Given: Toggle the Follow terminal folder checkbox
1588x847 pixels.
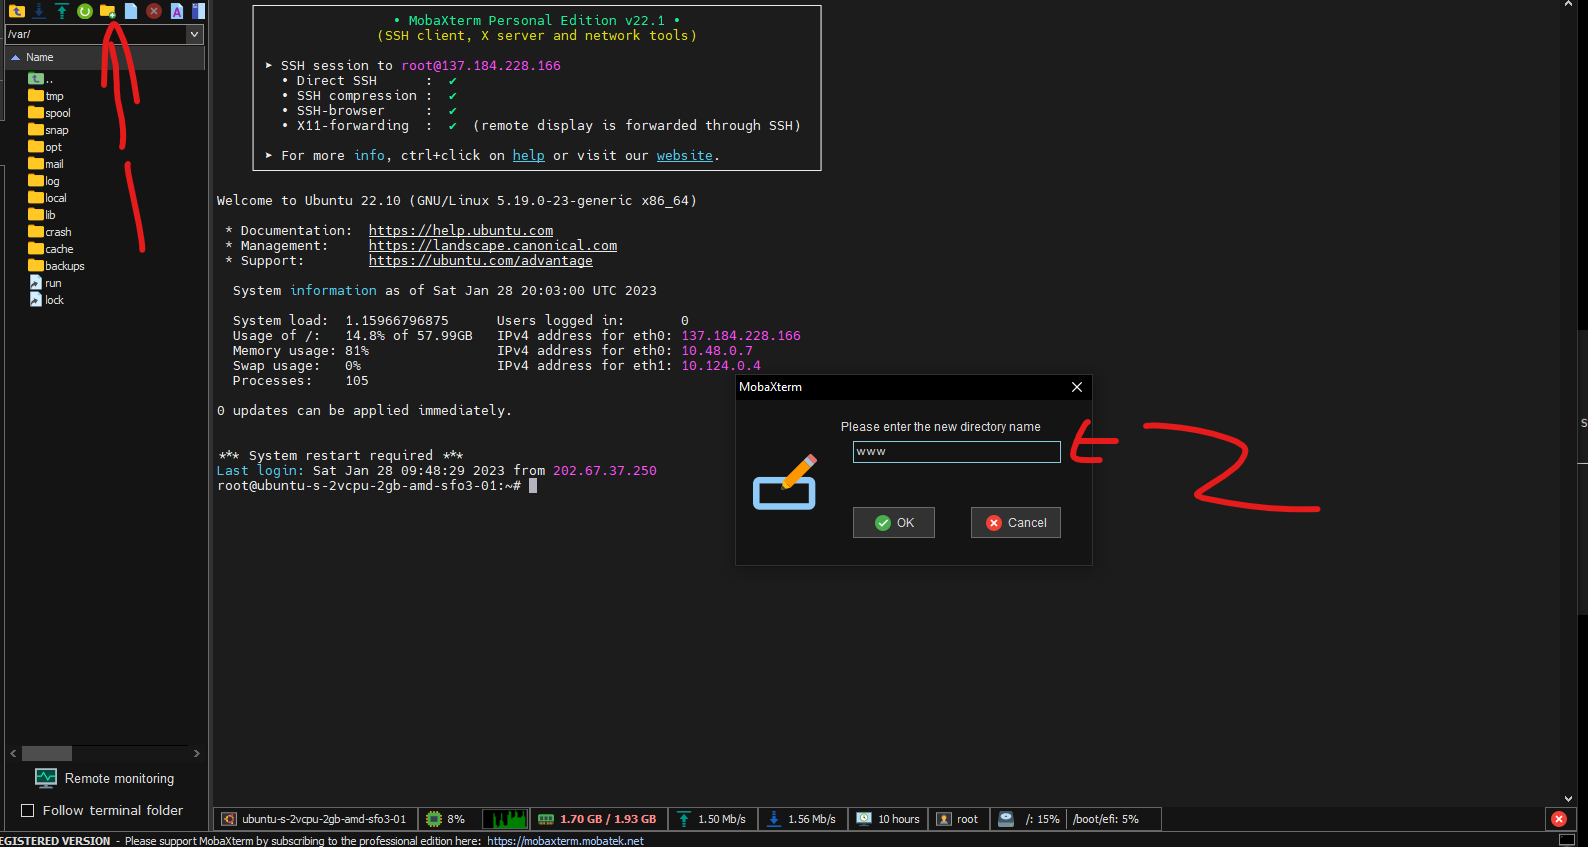Looking at the screenshot, I should (28, 810).
